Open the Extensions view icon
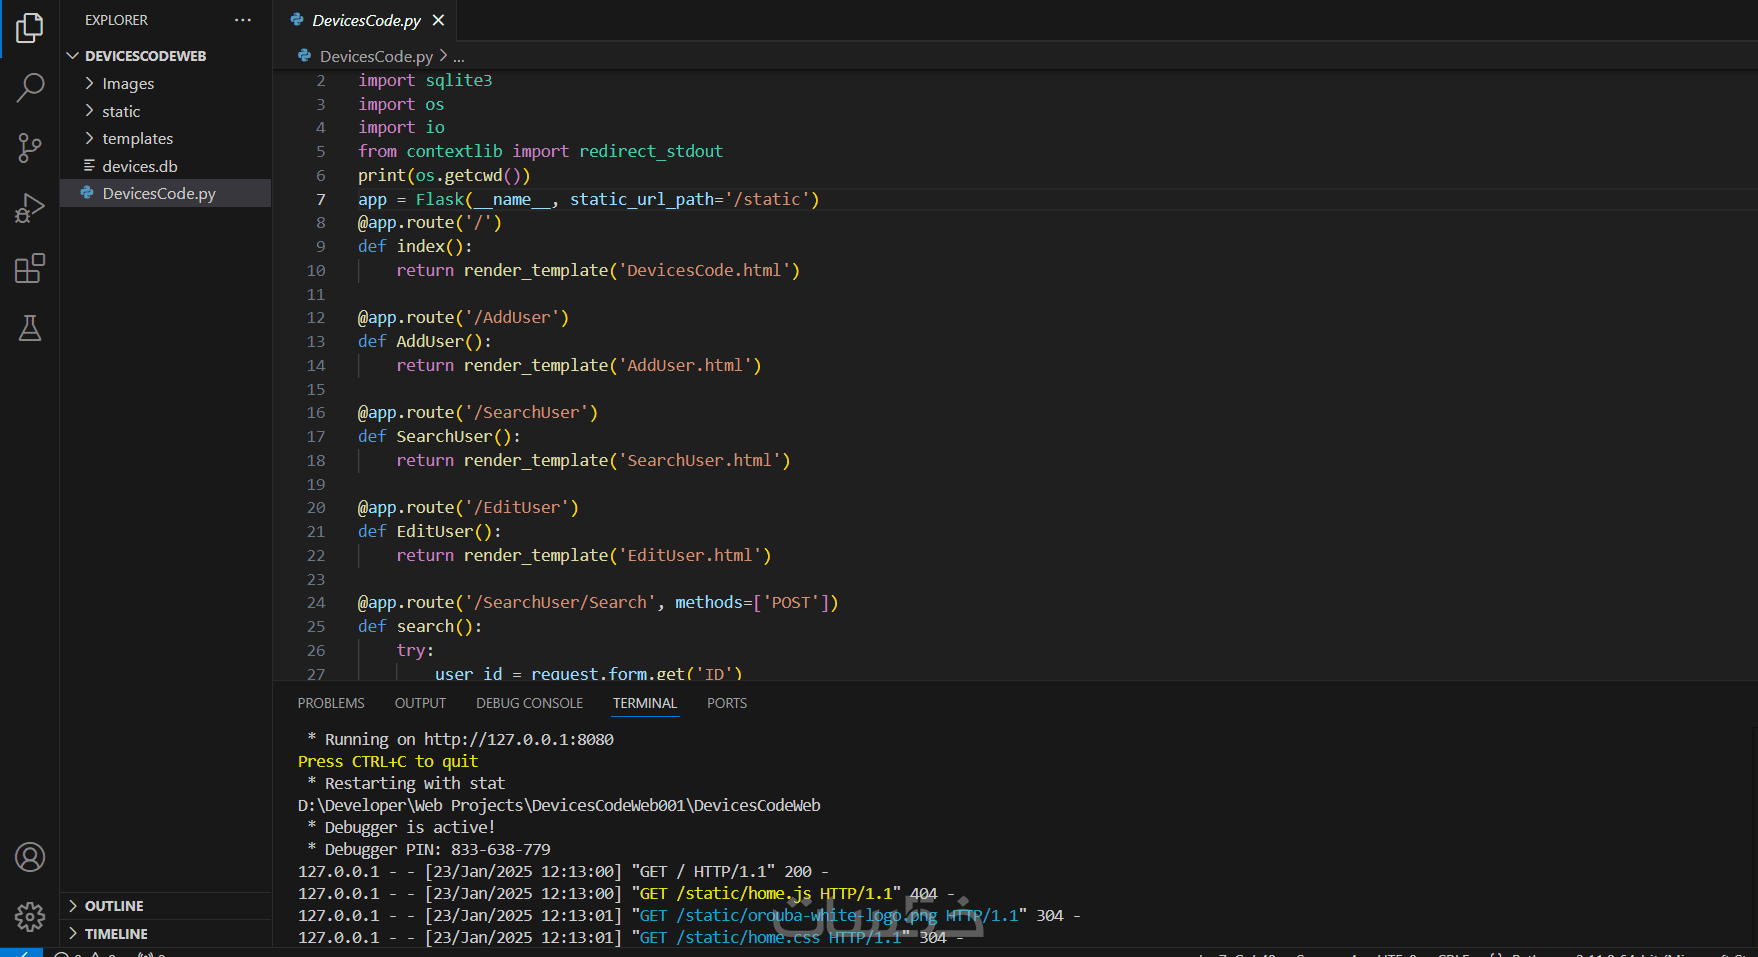The width and height of the screenshot is (1758, 957). coord(30,268)
